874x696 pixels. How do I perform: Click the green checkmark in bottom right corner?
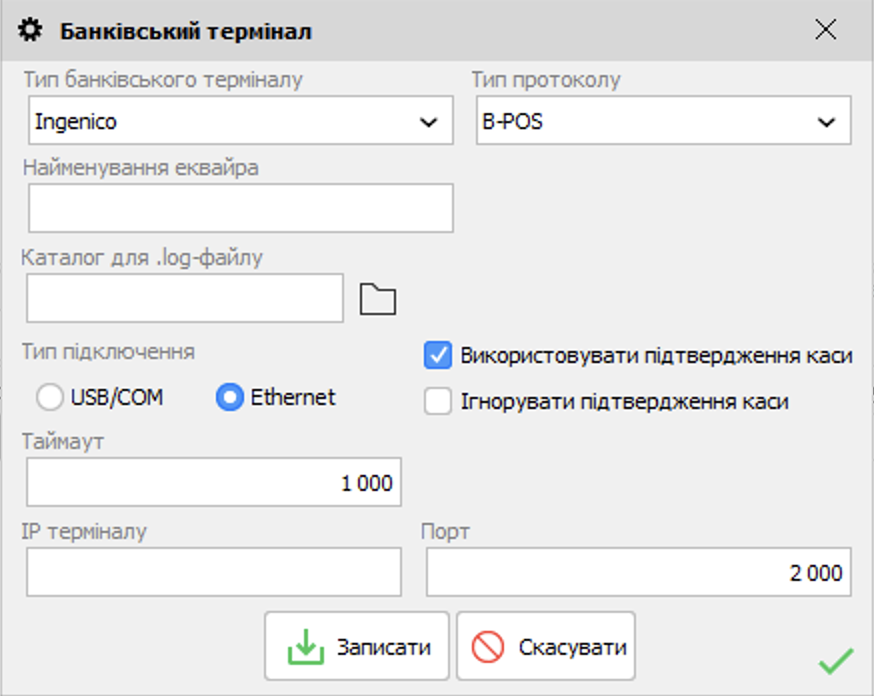tap(836, 660)
